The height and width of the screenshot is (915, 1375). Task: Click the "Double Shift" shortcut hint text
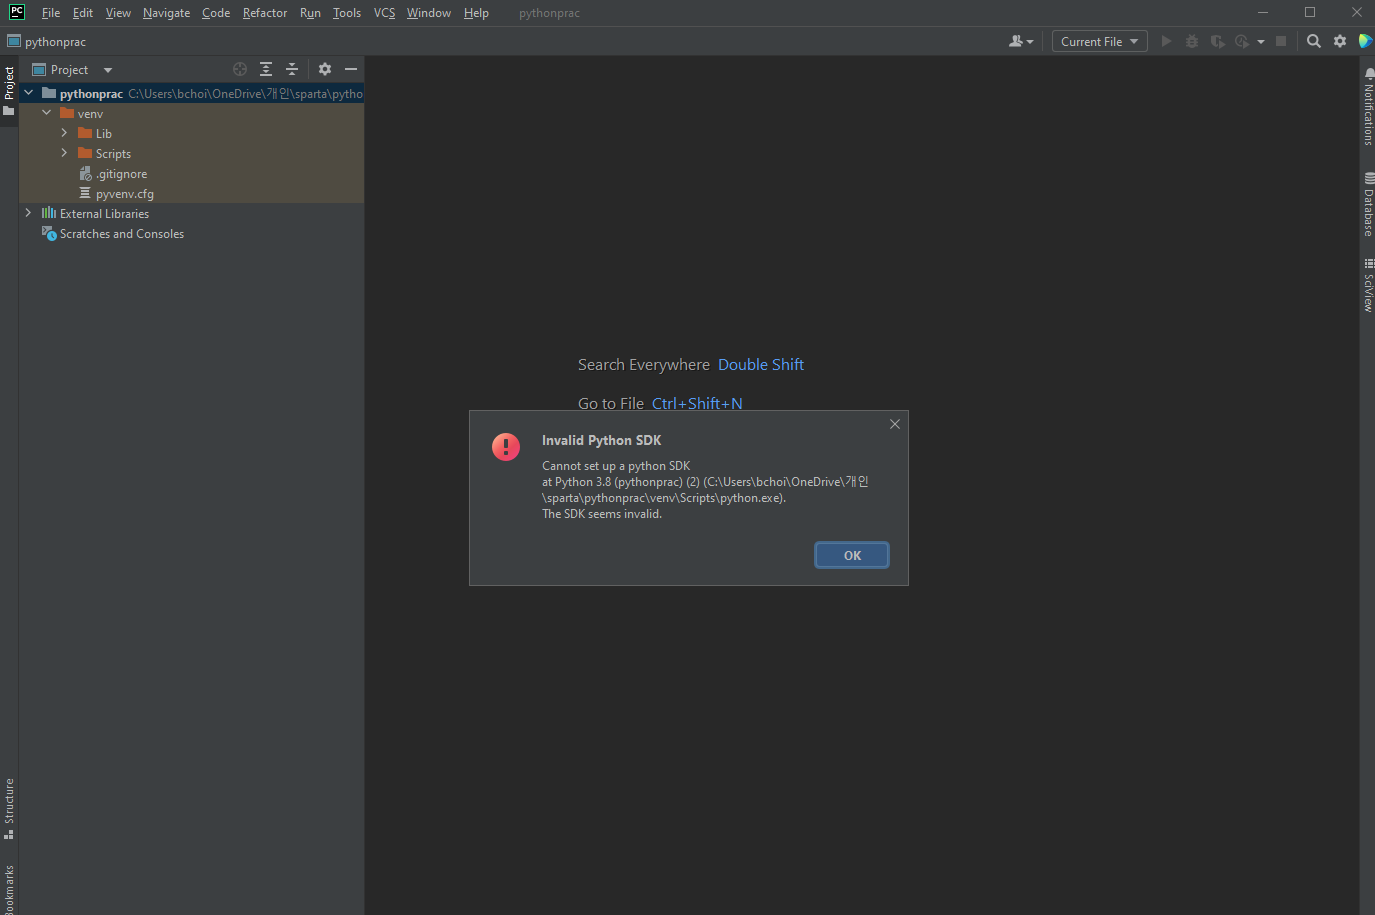761,365
